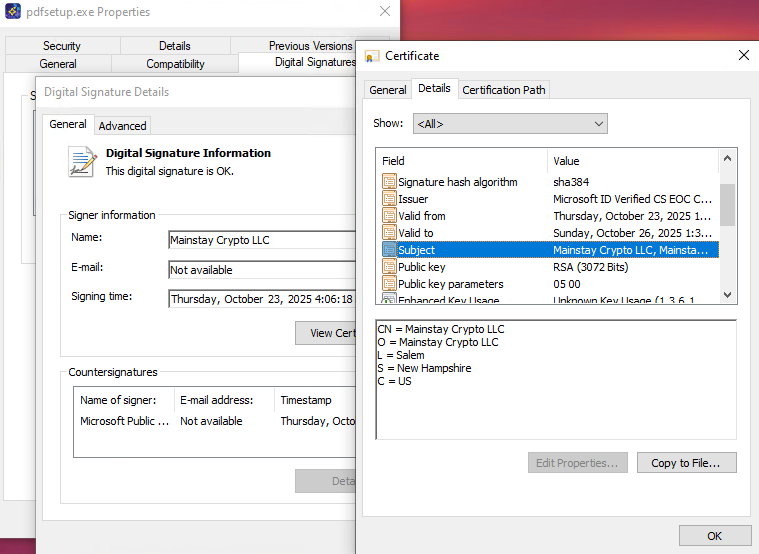This screenshot has width=759, height=554.
Task: Click the Public key field icon
Action: tap(390, 267)
